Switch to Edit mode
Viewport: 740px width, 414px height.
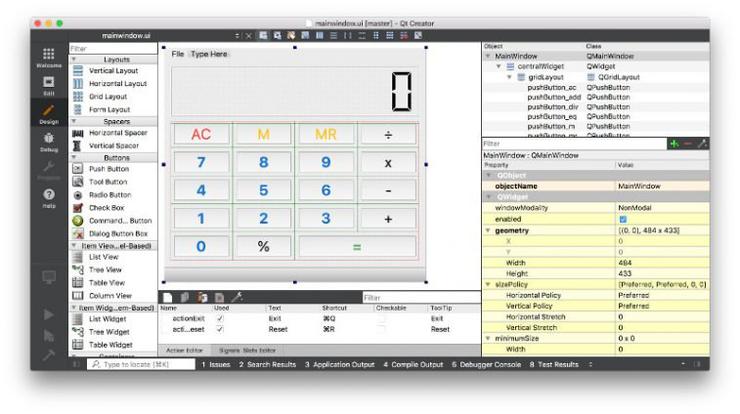click(x=48, y=84)
